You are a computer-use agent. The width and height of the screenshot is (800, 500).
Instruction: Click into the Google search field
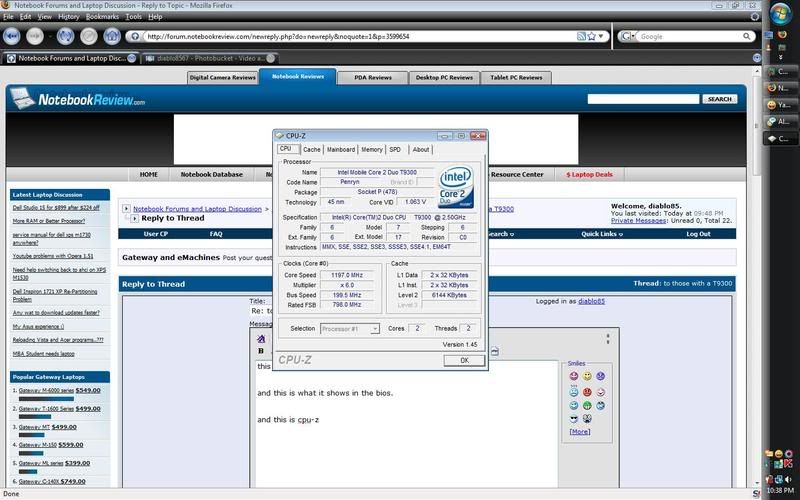pos(689,36)
